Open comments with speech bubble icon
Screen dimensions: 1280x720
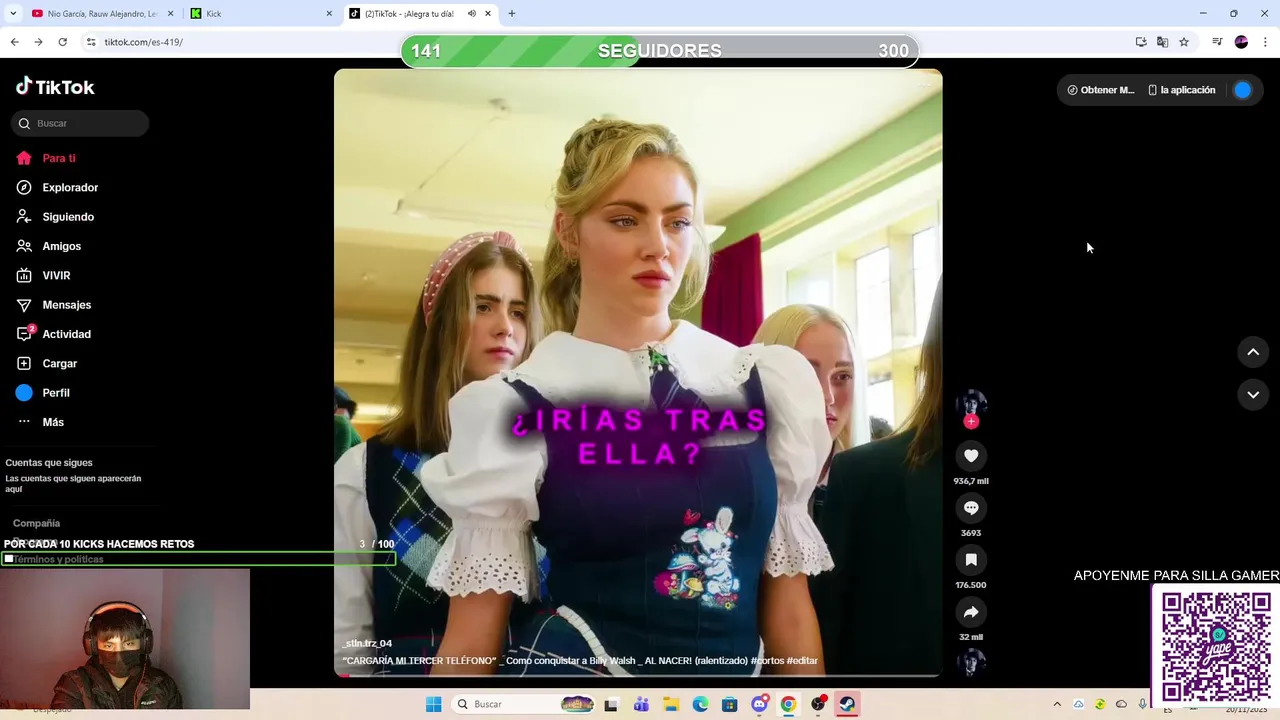pos(971,508)
